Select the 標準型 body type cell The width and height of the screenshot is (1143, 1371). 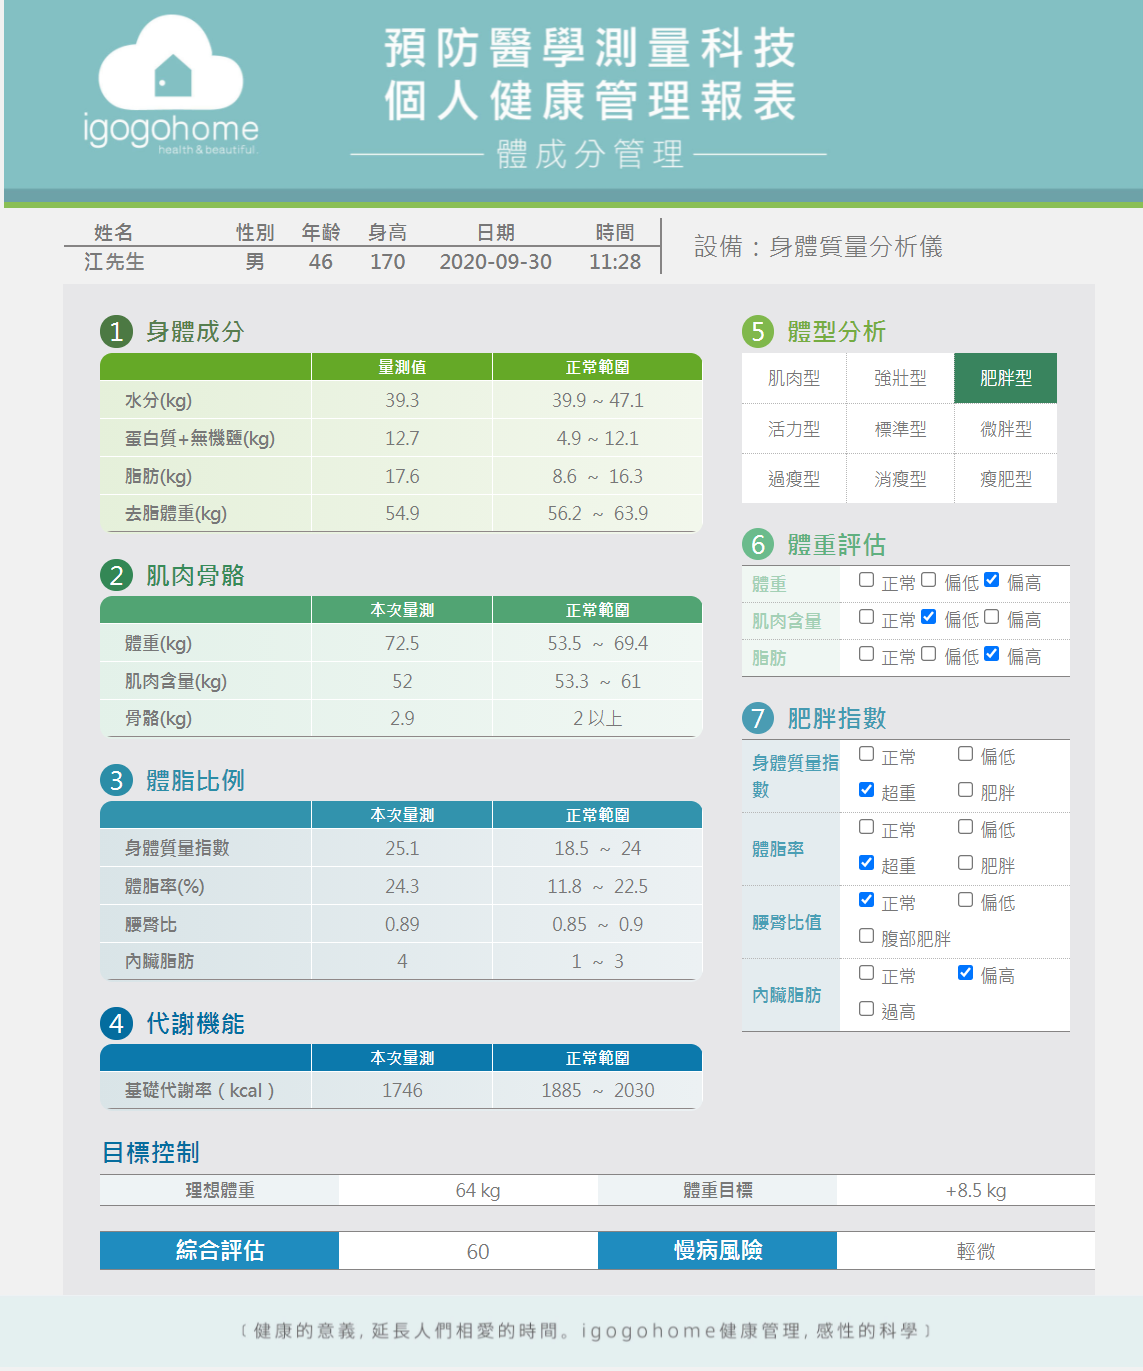click(900, 429)
